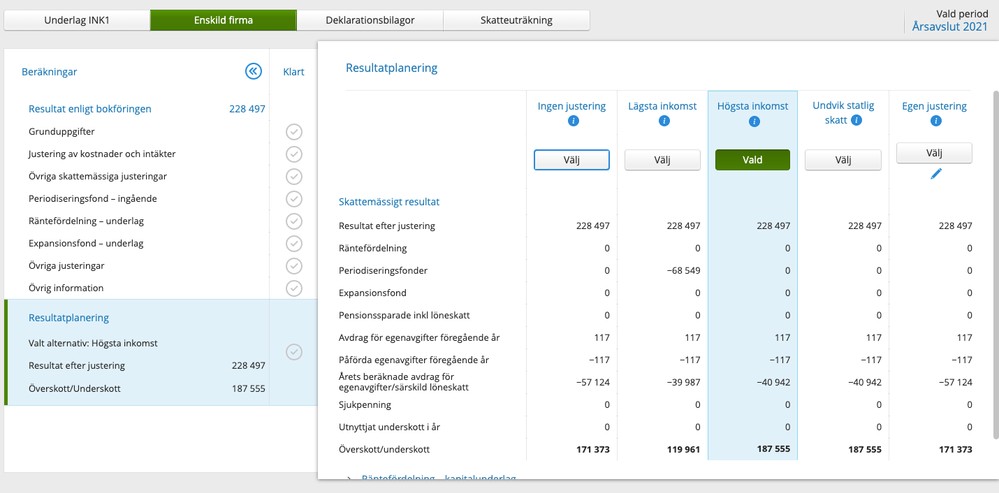This screenshot has width=999, height=493.
Task: Select Periodiseringsfond – ingående in sidebar
Action: click(x=92, y=199)
